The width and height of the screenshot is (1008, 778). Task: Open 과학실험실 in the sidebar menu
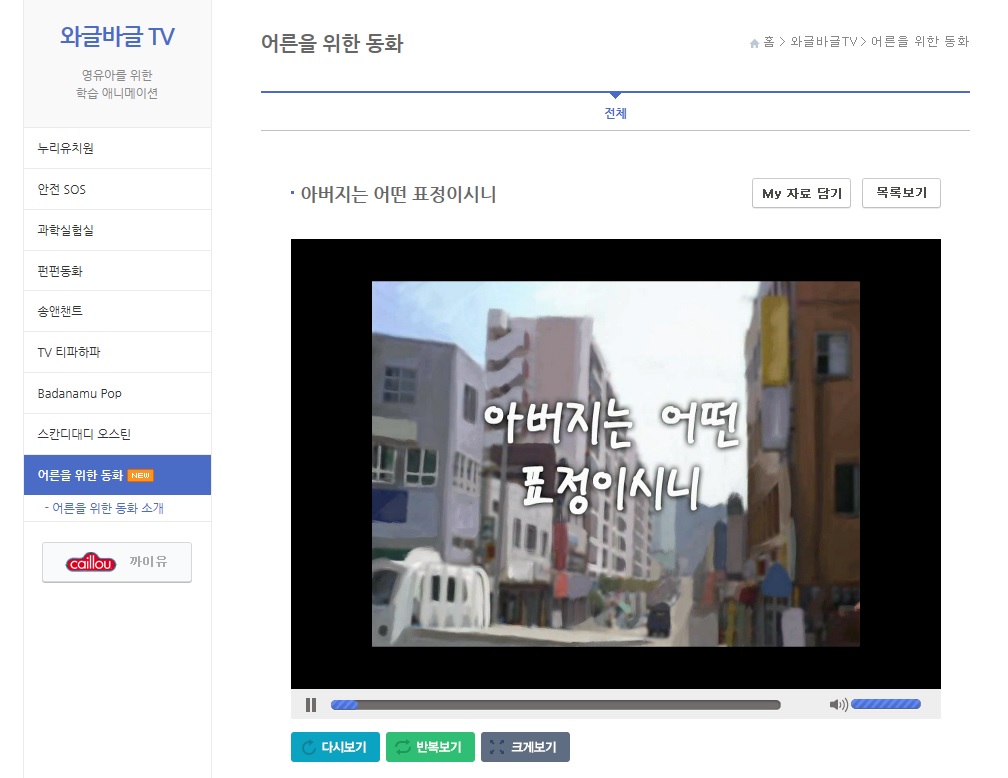point(117,230)
